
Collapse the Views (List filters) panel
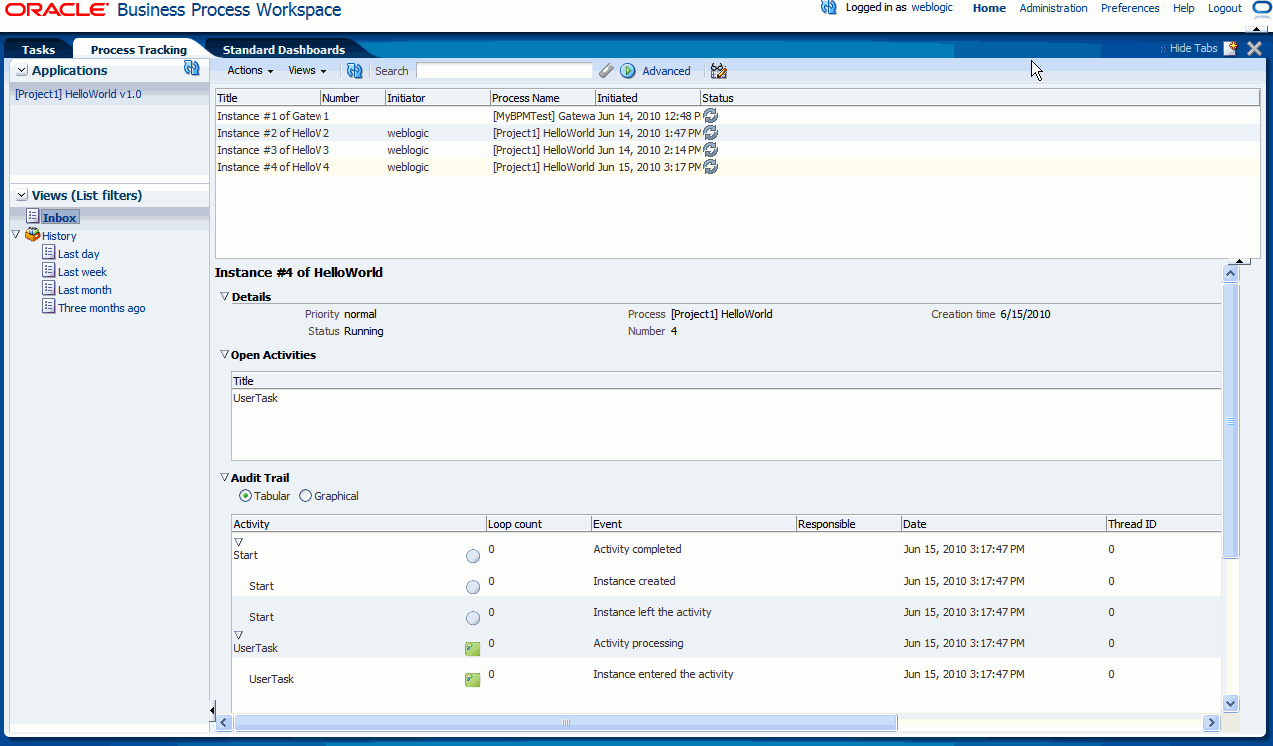[22, 195]
